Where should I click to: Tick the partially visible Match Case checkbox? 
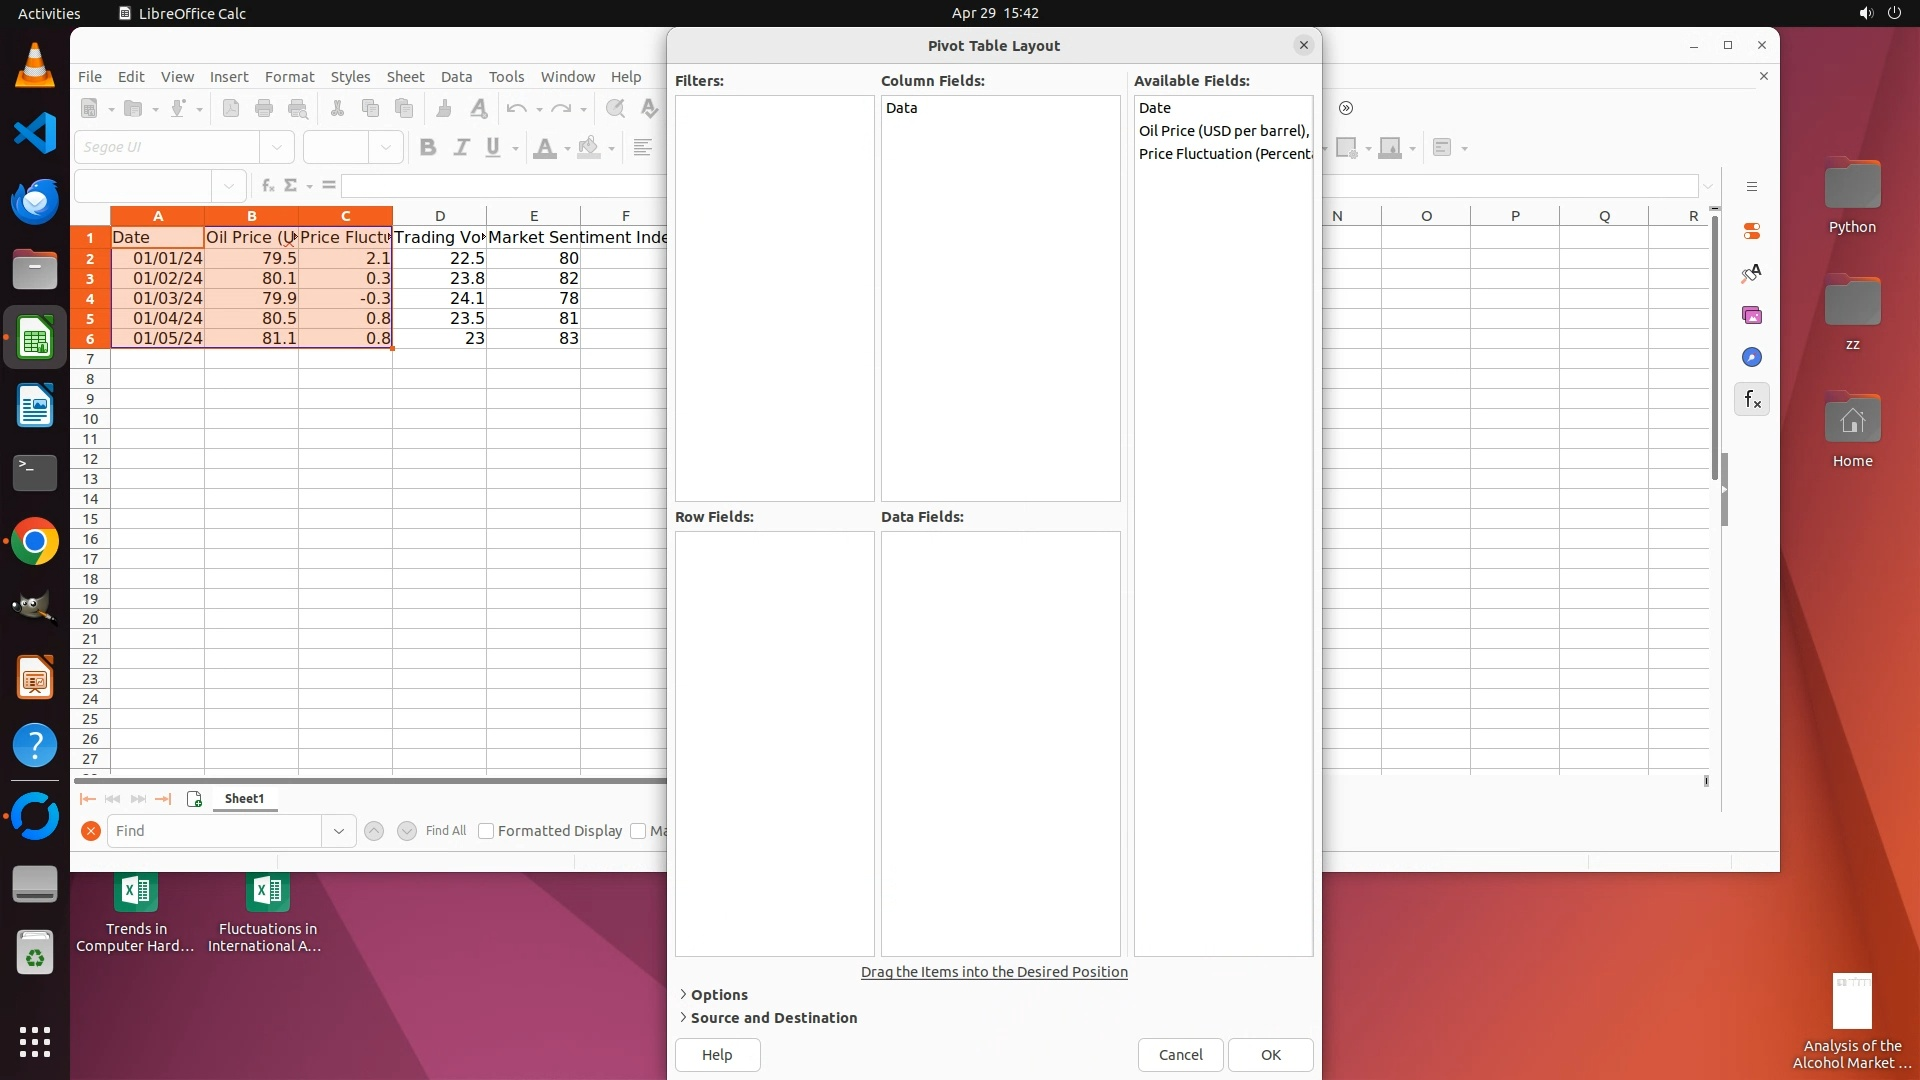coord(638,831)
